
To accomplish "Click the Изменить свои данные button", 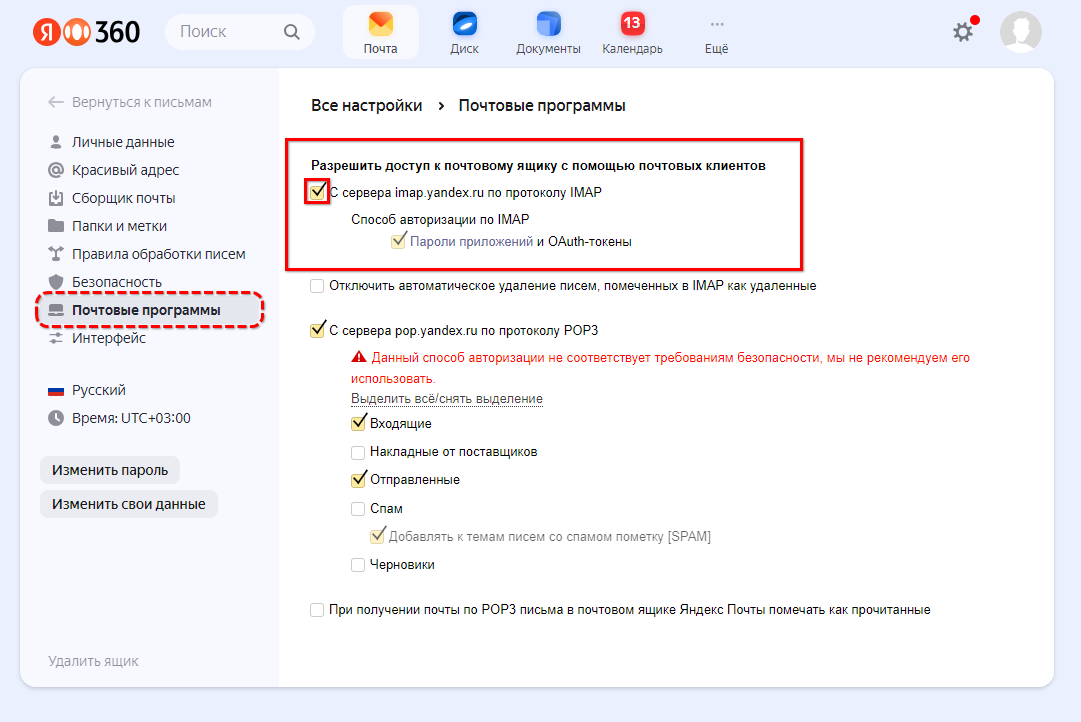I will coord(129,504).
